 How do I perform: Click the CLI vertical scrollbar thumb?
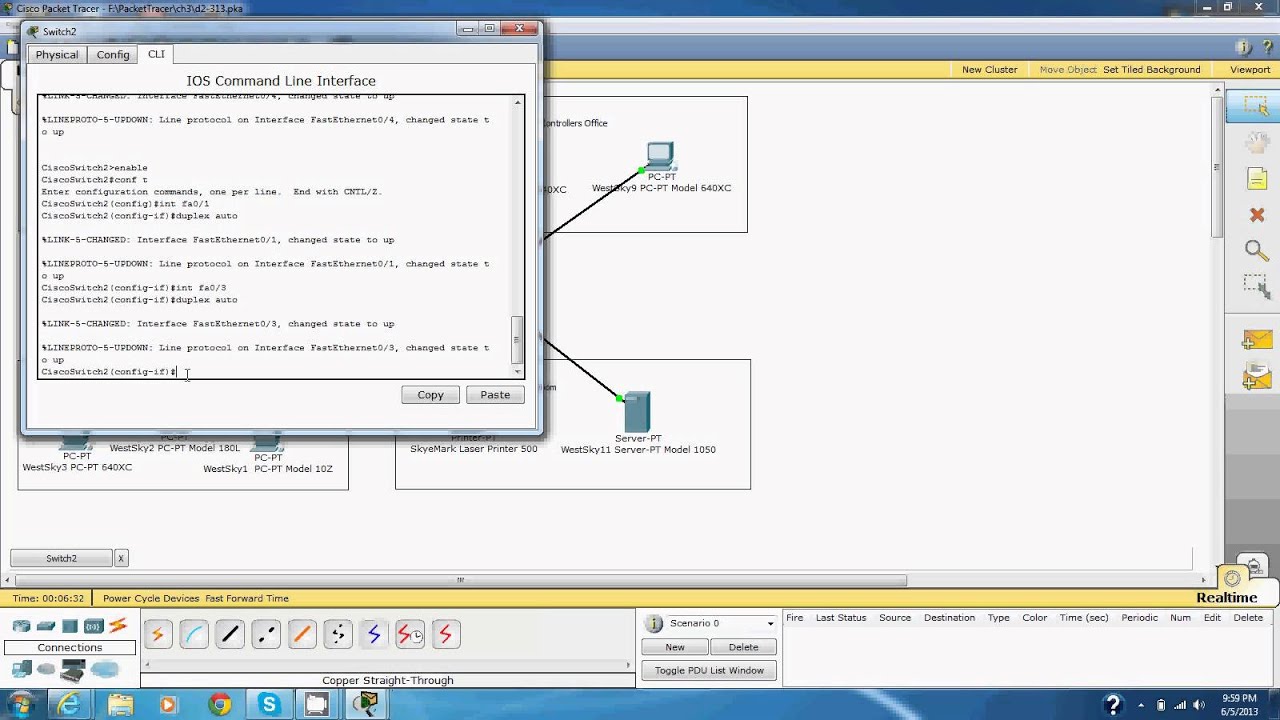[x=517, y=340]
